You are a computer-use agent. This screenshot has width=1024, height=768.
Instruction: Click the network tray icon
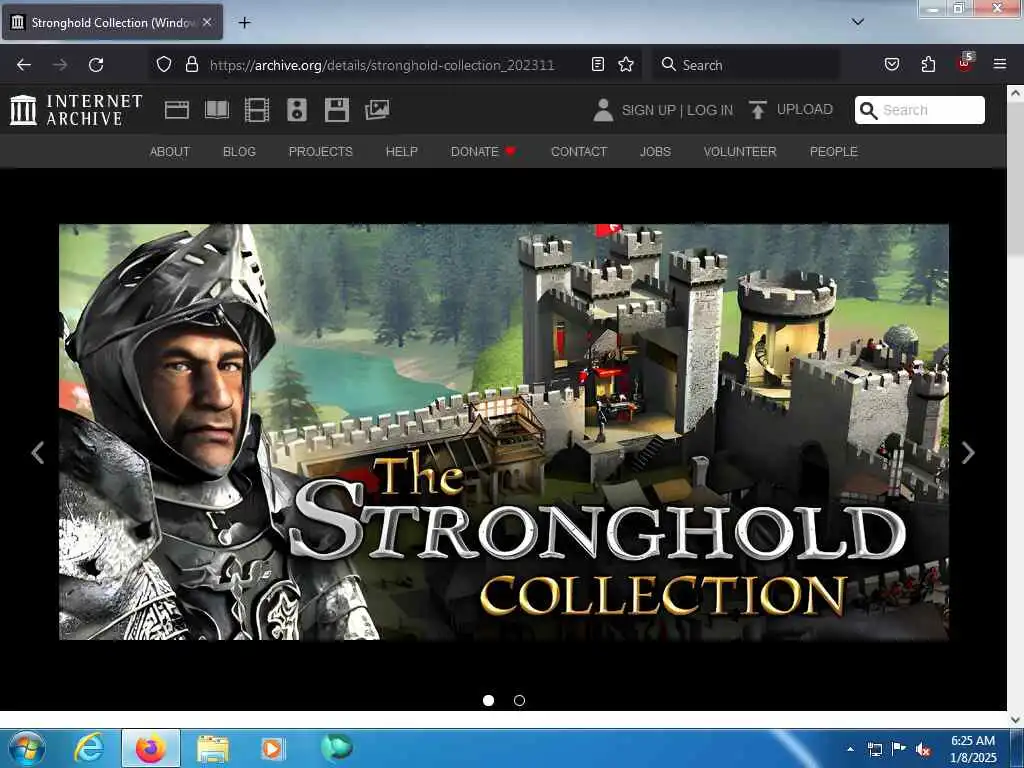pos(874,750)
